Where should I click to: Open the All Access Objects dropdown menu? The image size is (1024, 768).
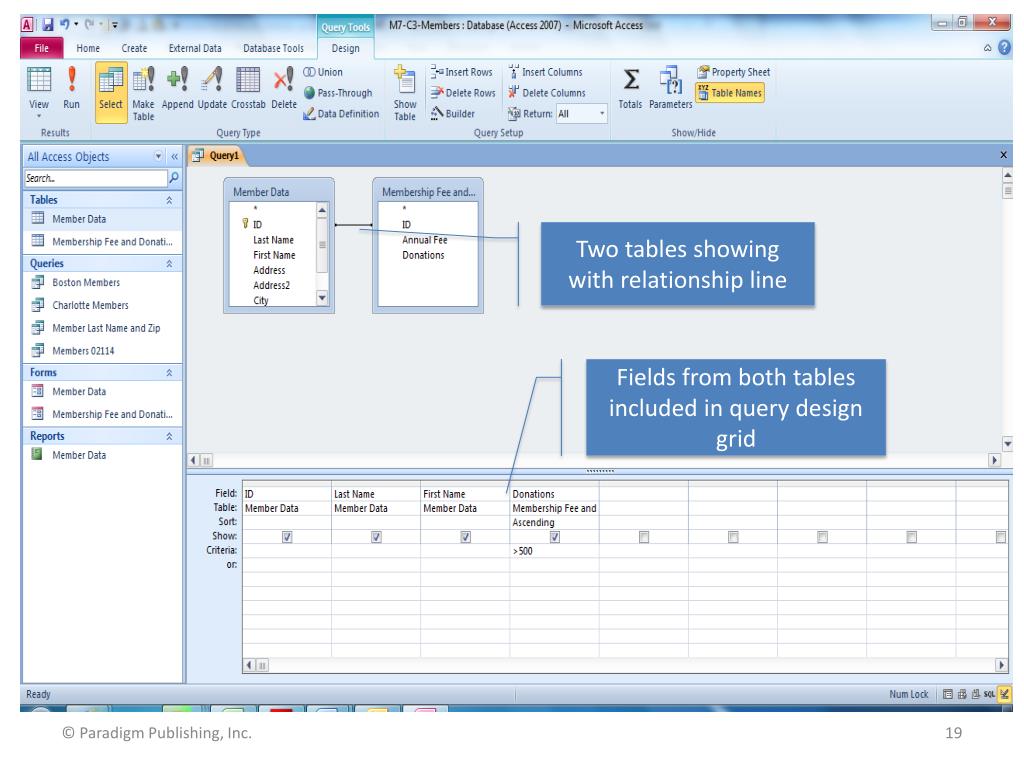pyautogui.click(x=158, y=156)
